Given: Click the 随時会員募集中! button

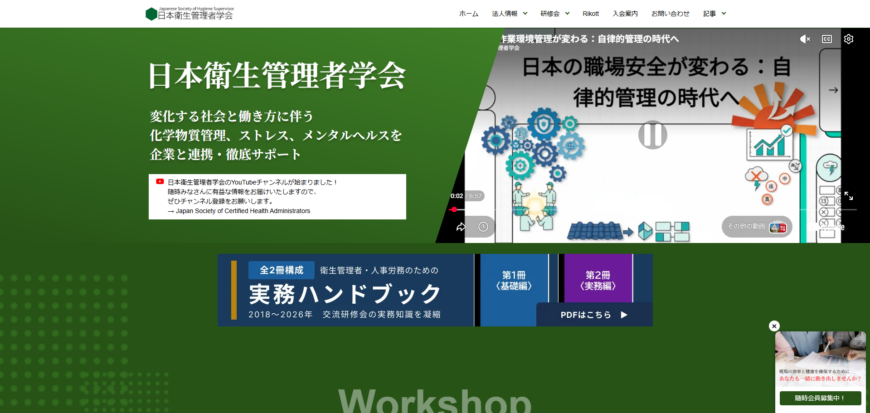Looking at the screenshot, I should point(820,398).
